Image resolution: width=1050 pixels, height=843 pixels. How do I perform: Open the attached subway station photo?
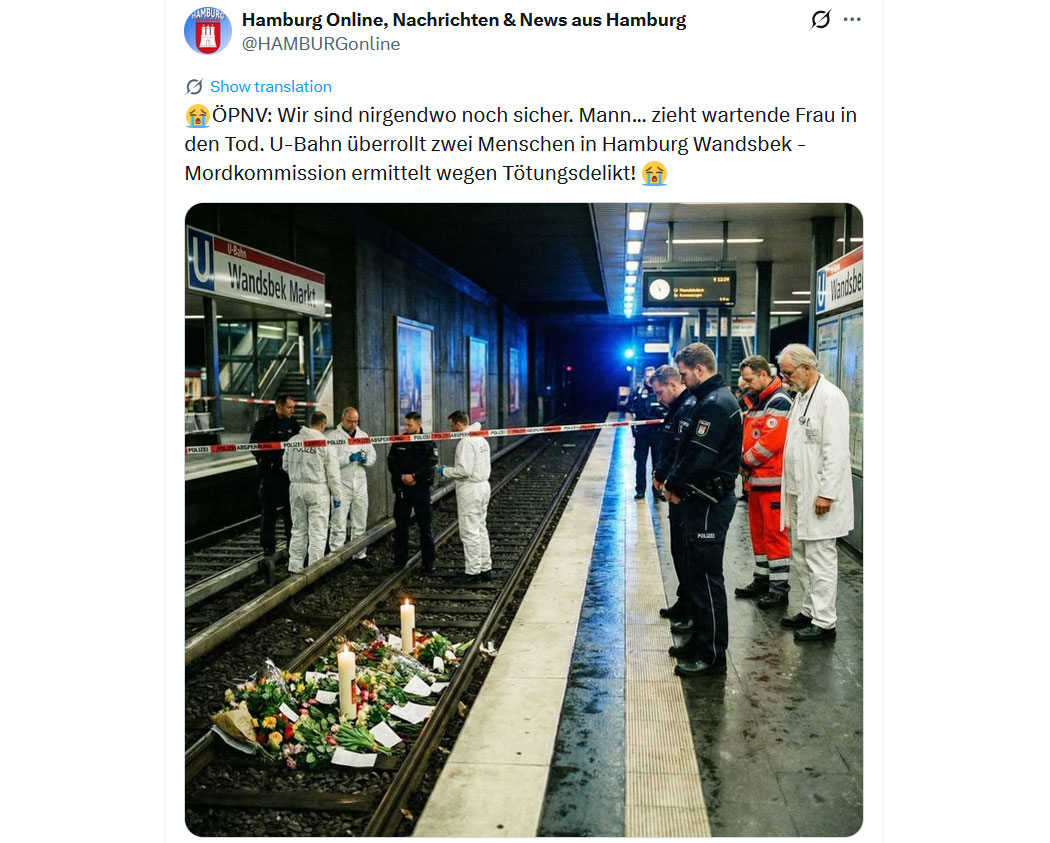point(524,520)
